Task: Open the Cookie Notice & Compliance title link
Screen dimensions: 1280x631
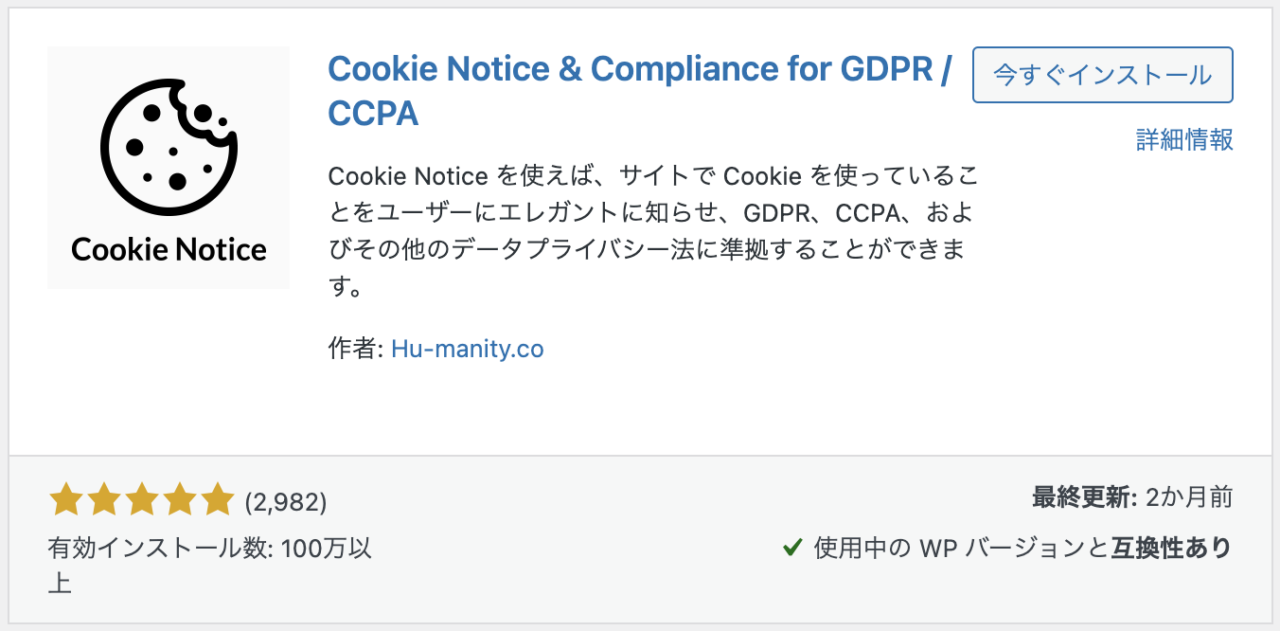Action: pyautogui.click(x=639, y=91)
